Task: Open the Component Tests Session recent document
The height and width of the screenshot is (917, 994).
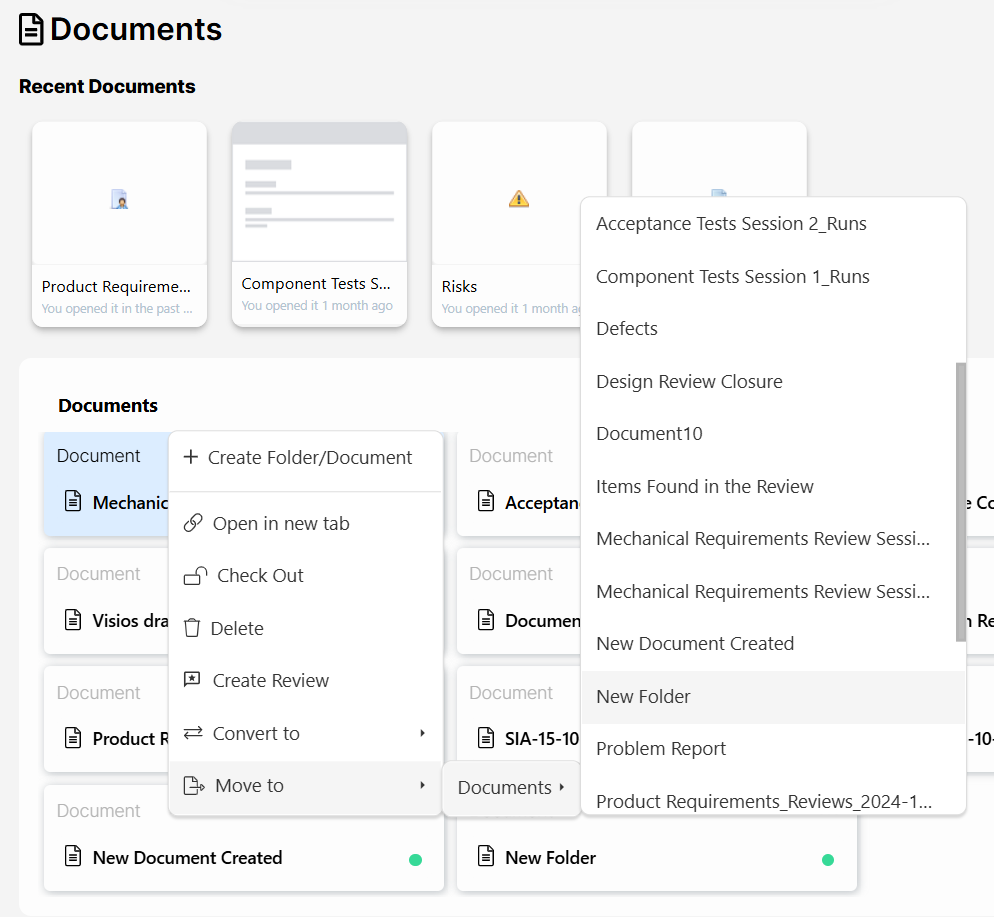Action: (319, 223)
